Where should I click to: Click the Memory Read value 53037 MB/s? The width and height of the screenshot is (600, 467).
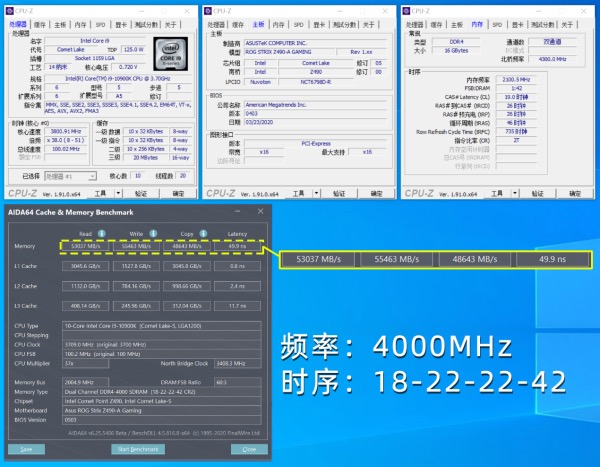coord(85,246)
